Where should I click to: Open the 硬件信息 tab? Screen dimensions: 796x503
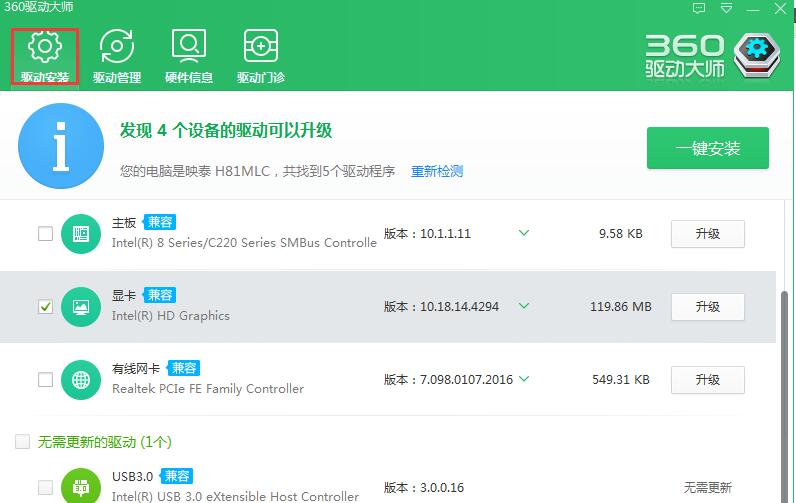[x=189, y=56]
